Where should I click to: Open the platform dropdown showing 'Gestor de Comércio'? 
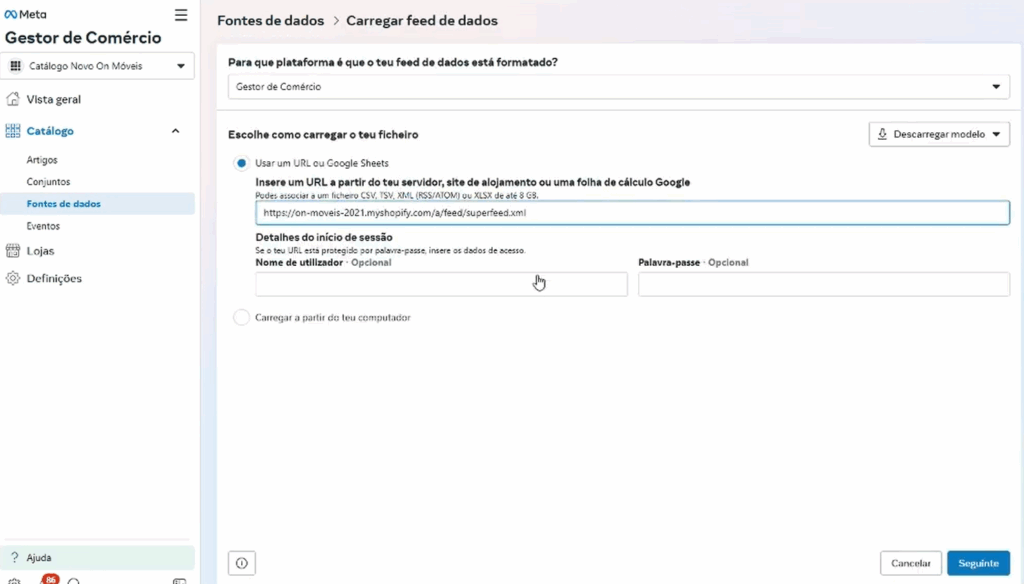(x=619, y=87)
